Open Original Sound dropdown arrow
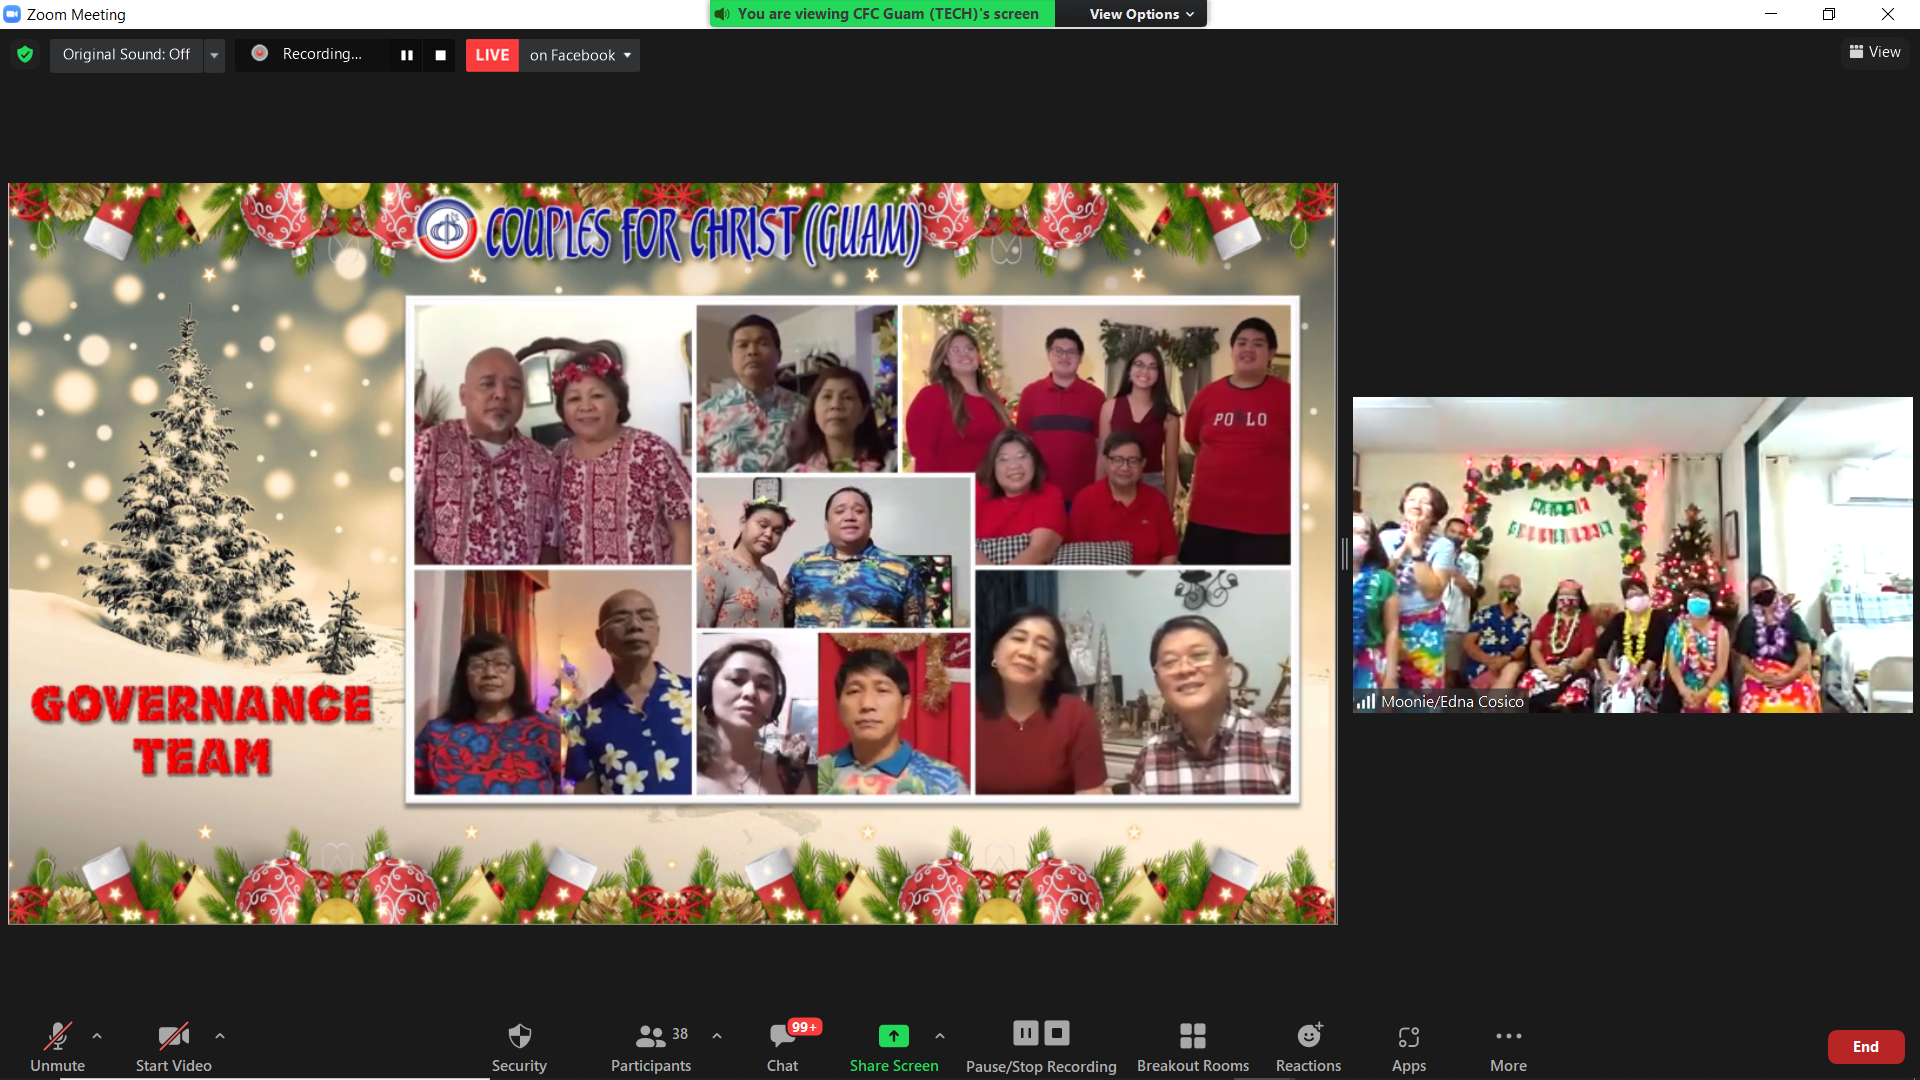This screenshot has height=1080, width=1920. [x=214, y=55]
